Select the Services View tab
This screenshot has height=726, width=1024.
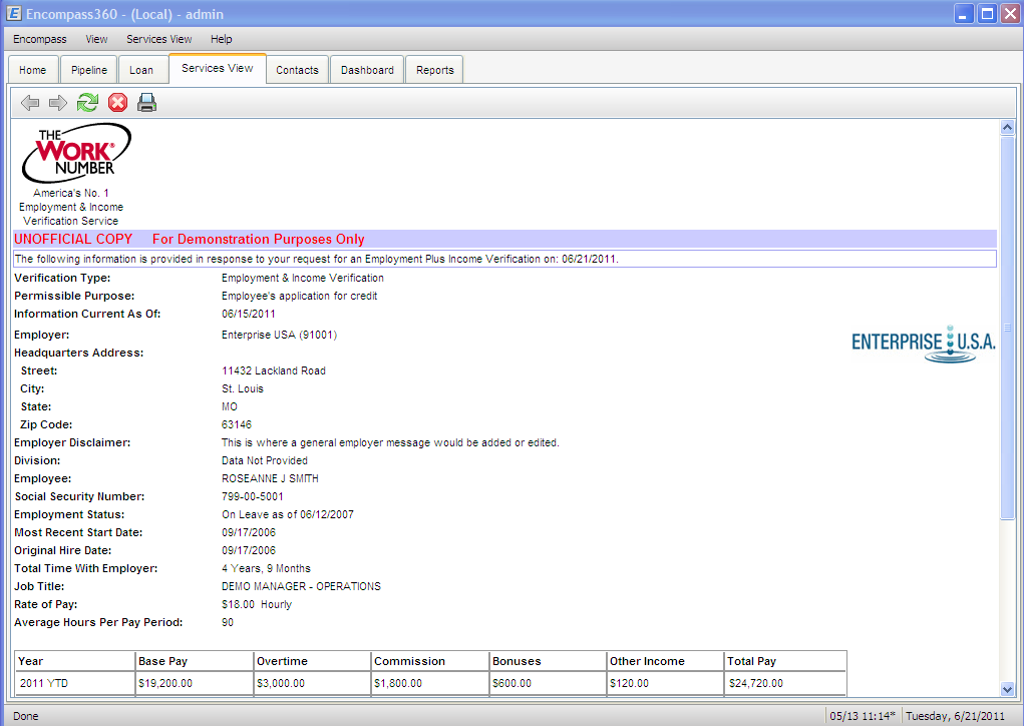point(217,68)
